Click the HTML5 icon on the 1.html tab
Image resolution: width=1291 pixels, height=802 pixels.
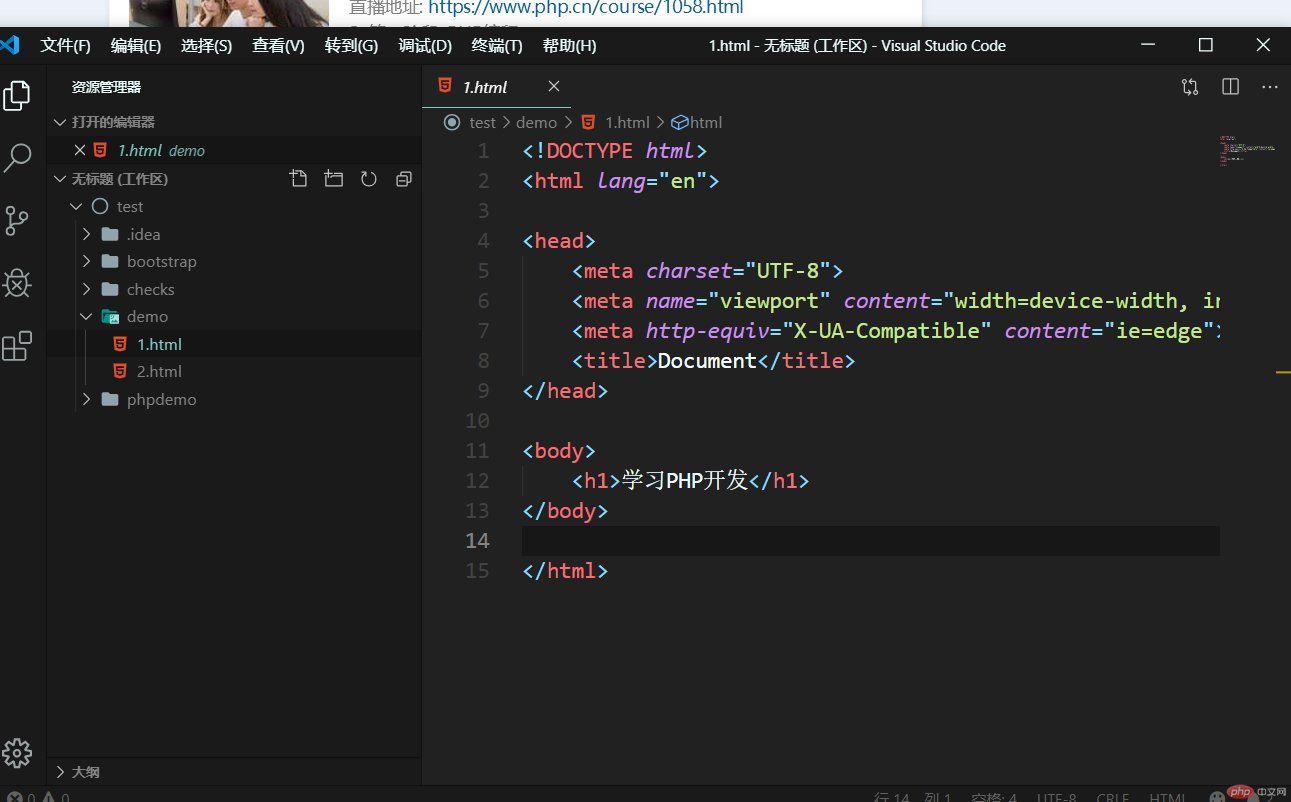point(444,87)
